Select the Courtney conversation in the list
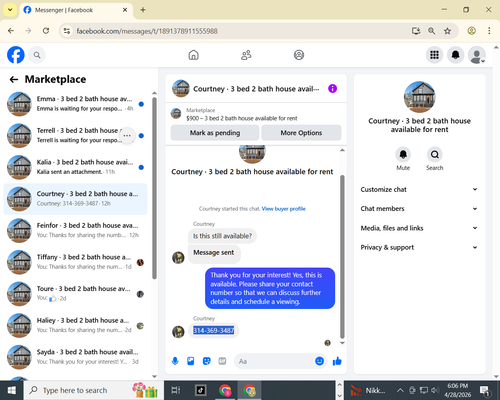The width and height of the screenshot is (500, 400). tap(75, 199)
